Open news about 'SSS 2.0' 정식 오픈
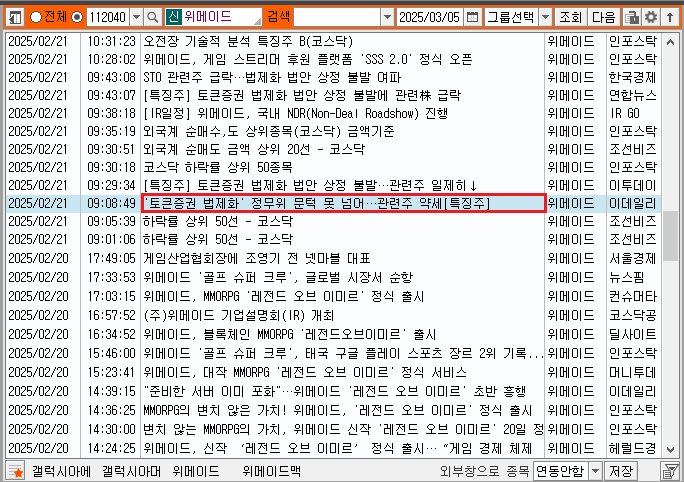Image resolution: width=684 pixels, height=482 pixels. point(308,59)
